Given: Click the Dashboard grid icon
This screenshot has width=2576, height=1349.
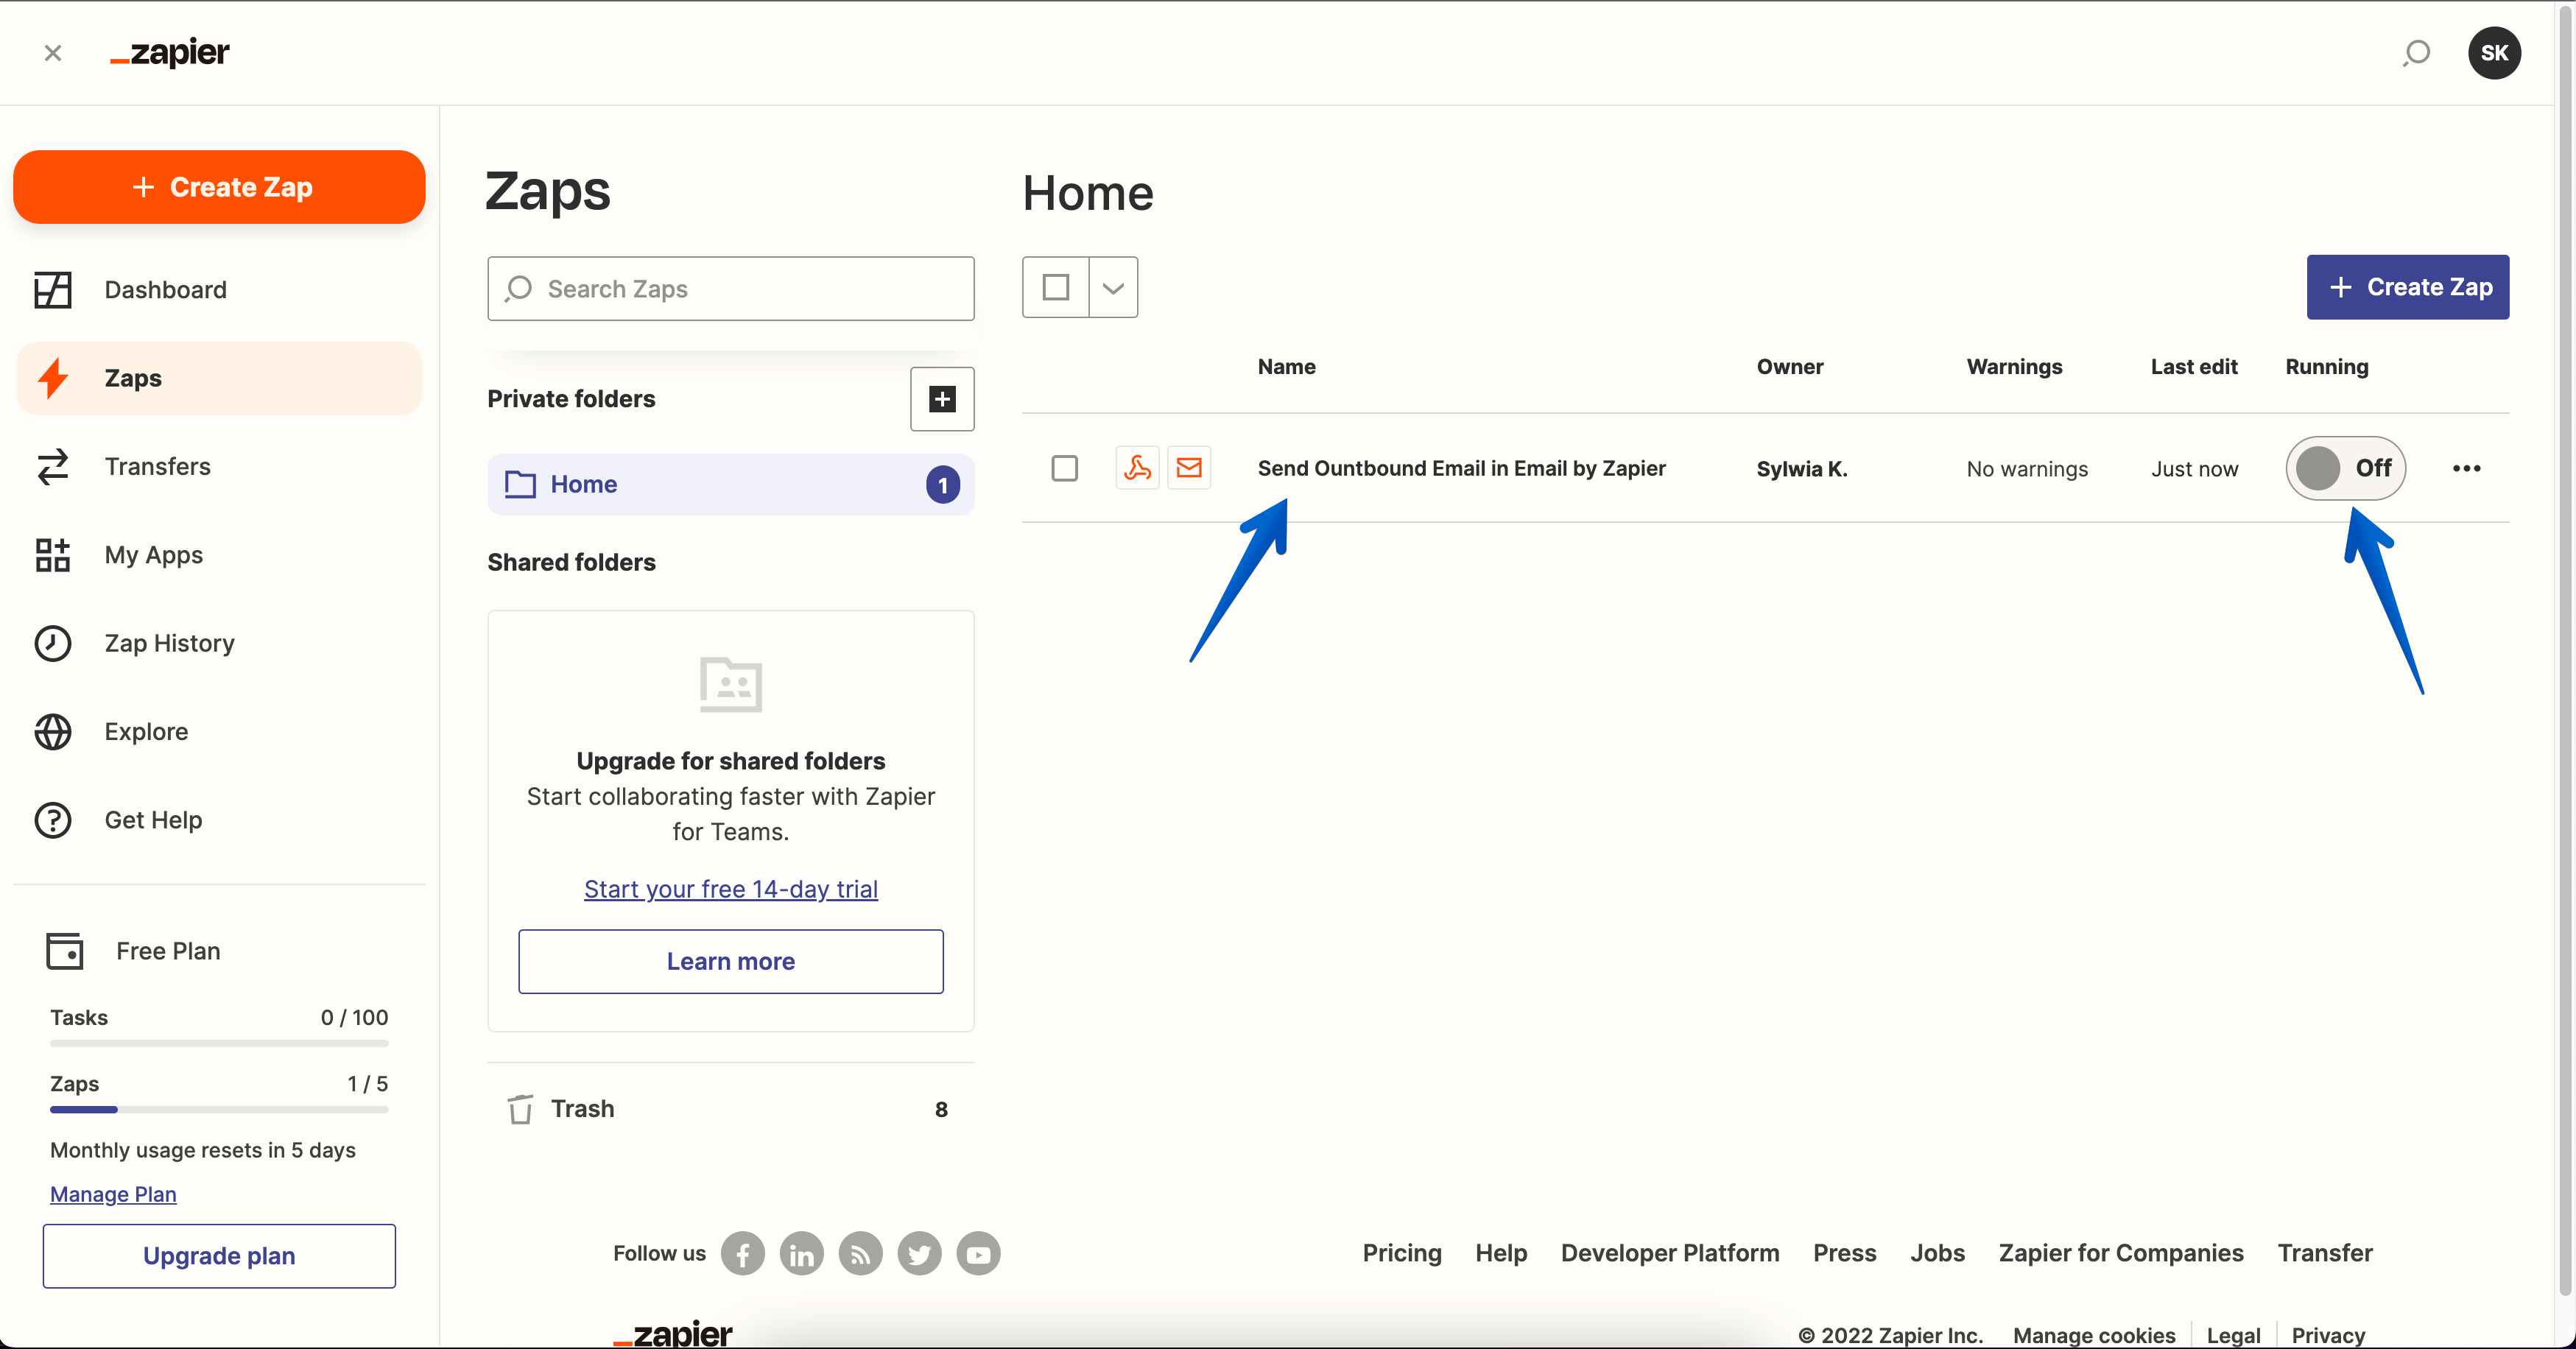Looking at the screenshot, I should pos(53,290).
